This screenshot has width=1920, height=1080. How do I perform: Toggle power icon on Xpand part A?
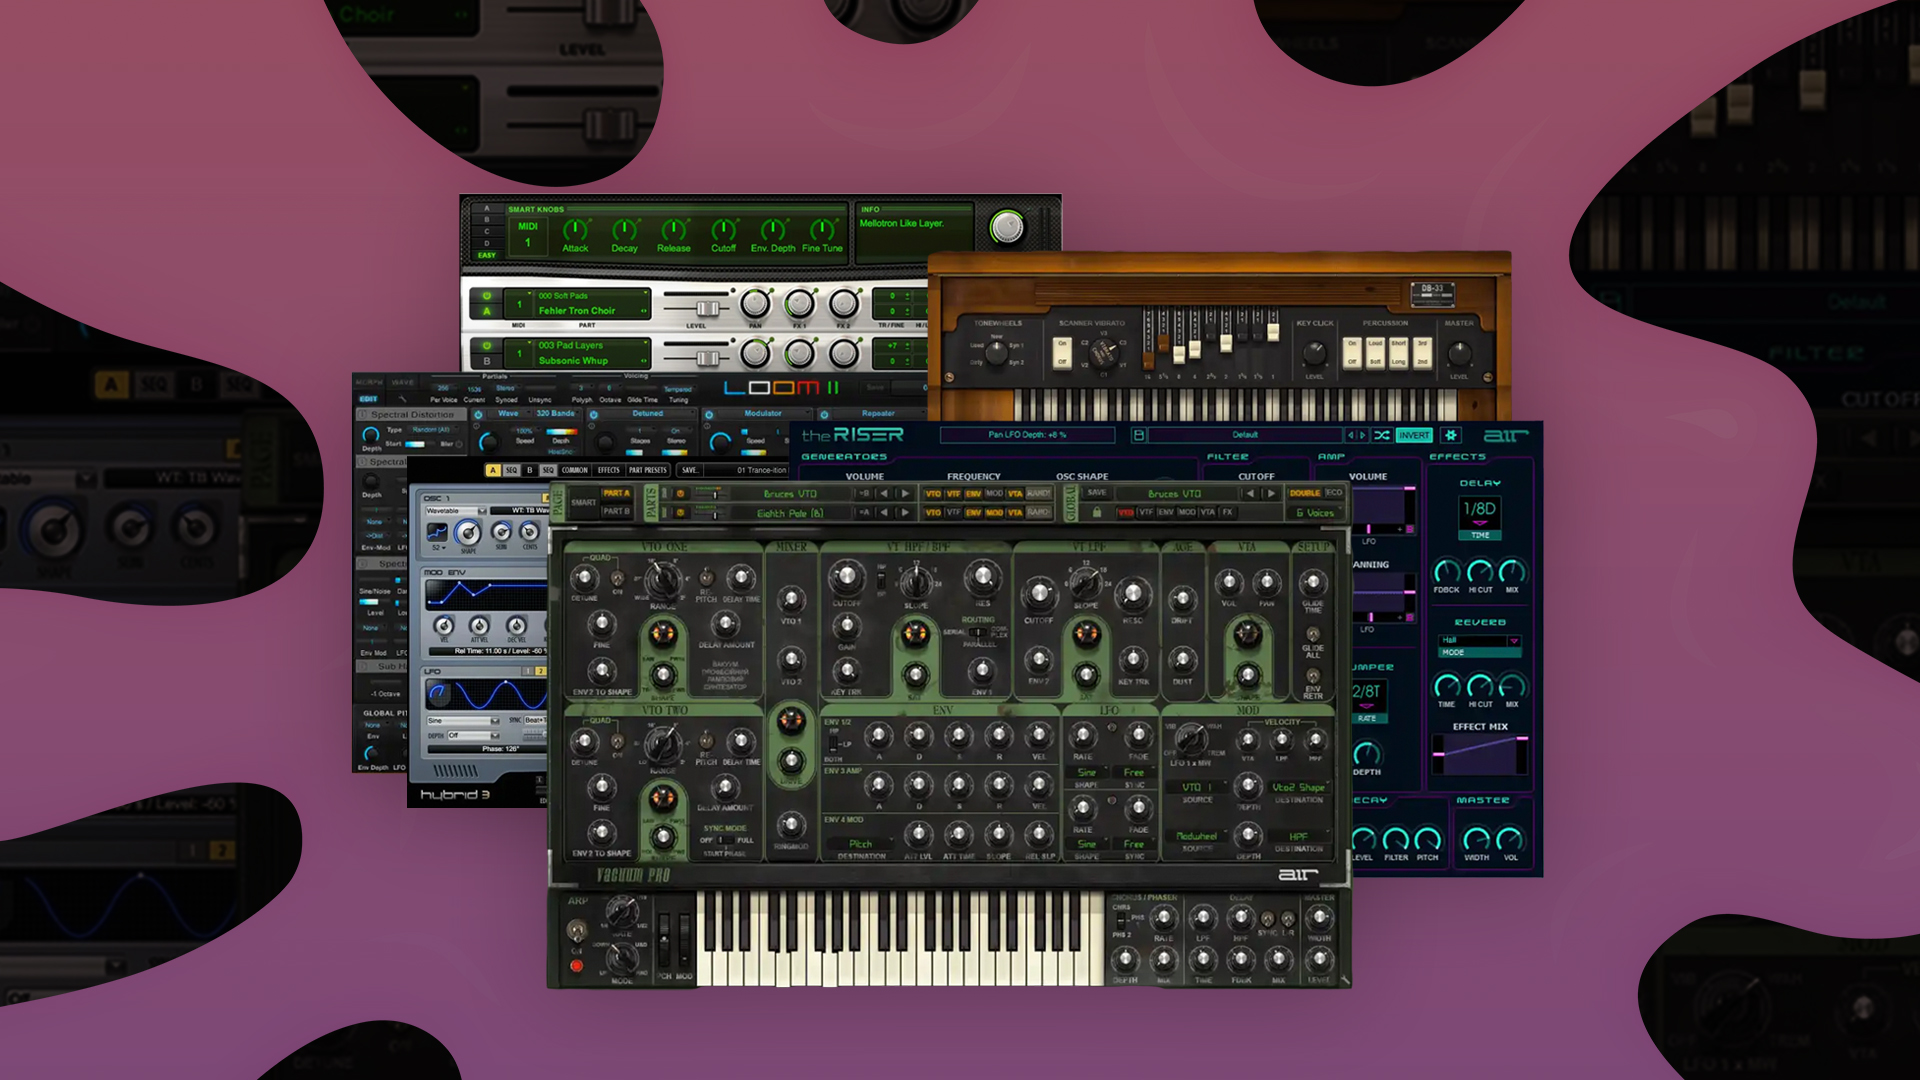(487, 296)
